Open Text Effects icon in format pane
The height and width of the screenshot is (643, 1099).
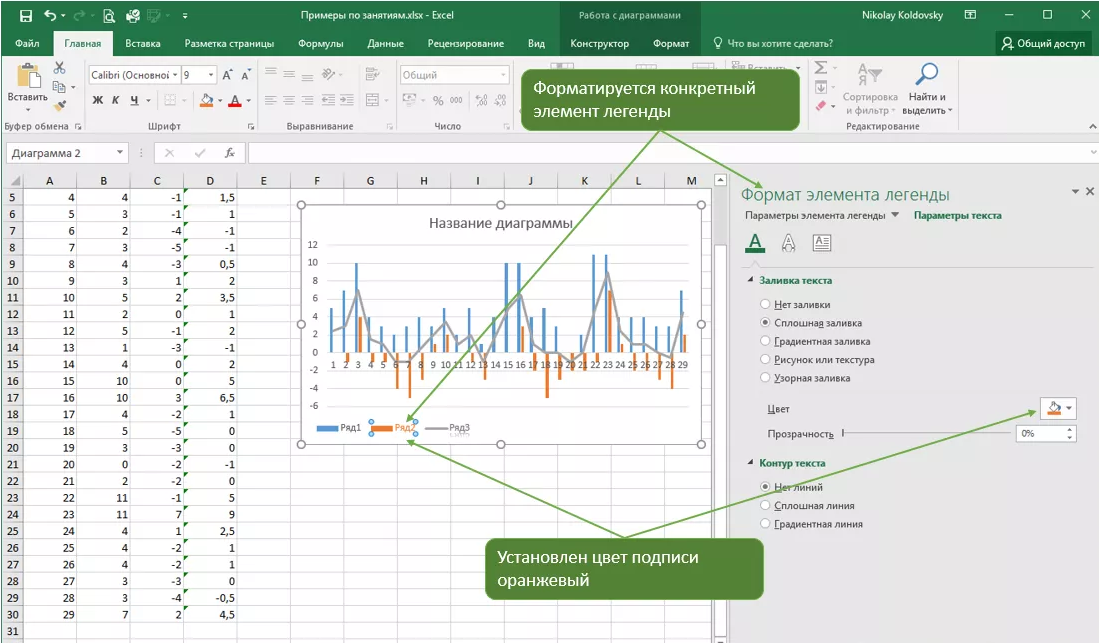tap(789, 243)
